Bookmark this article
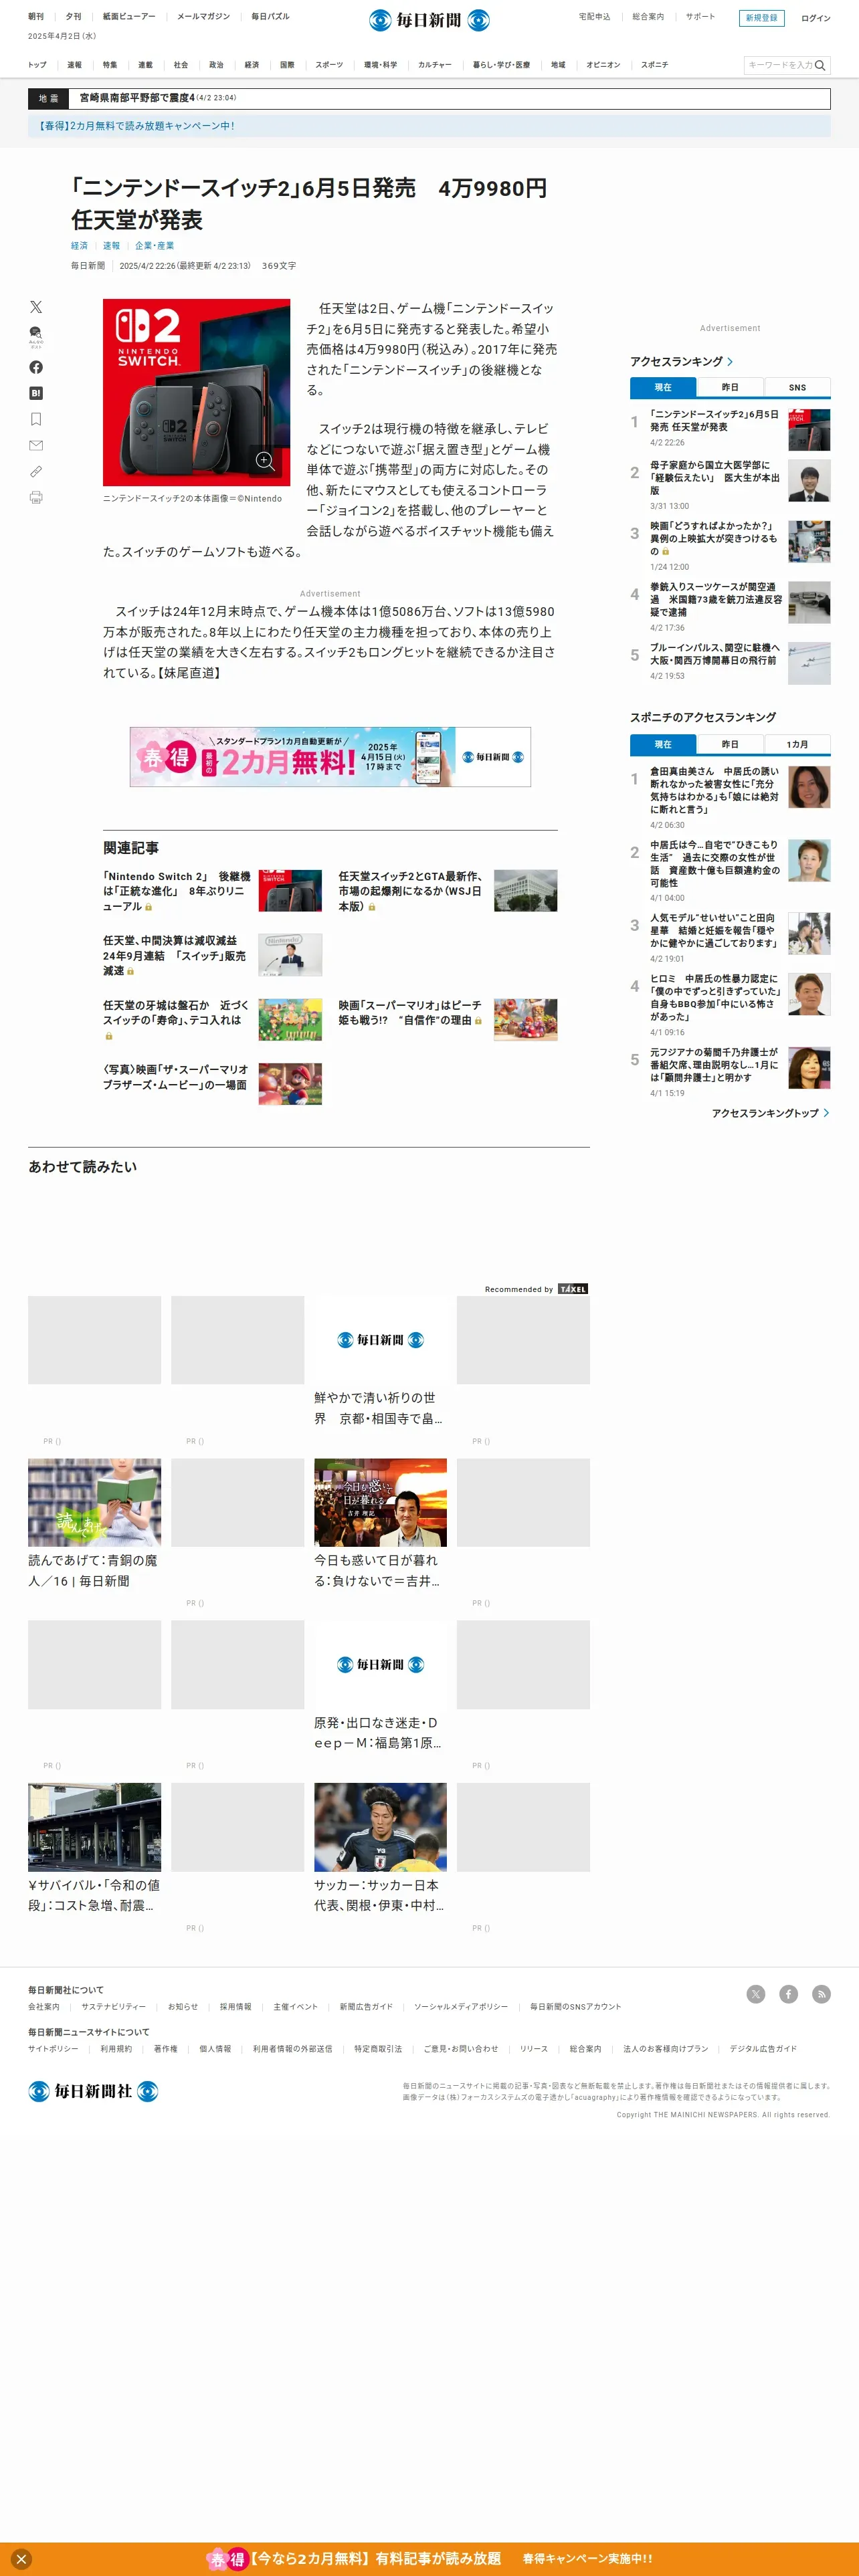 36,419
